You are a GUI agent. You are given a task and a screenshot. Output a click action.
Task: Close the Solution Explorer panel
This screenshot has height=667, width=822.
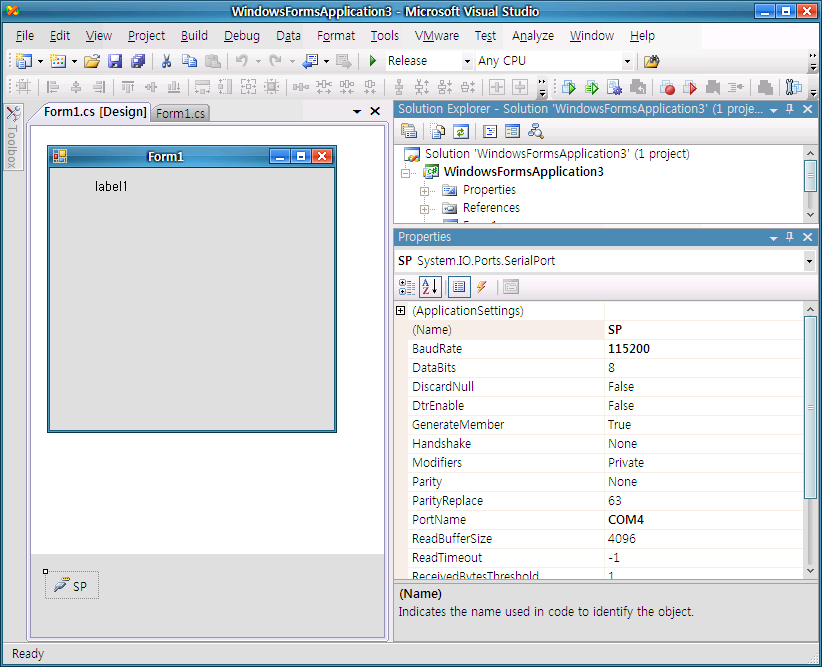click(x=808, y=109)
